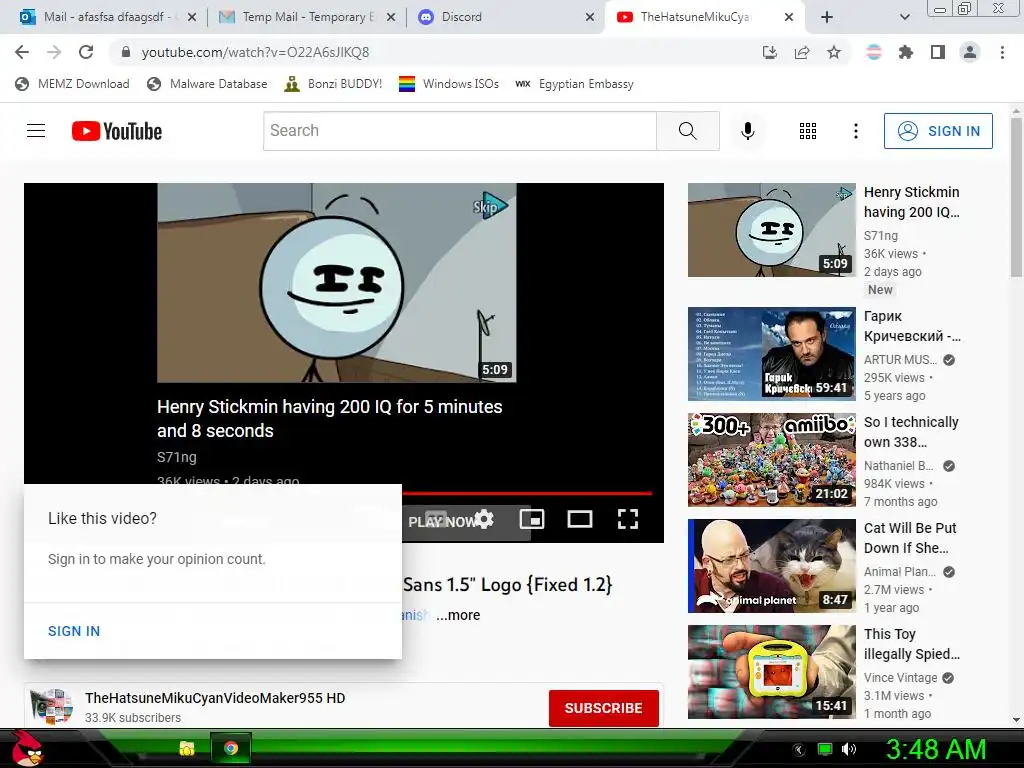Open YouTube settings three-dot menu
1024x768 pixels.
click(x=856, y=131)
